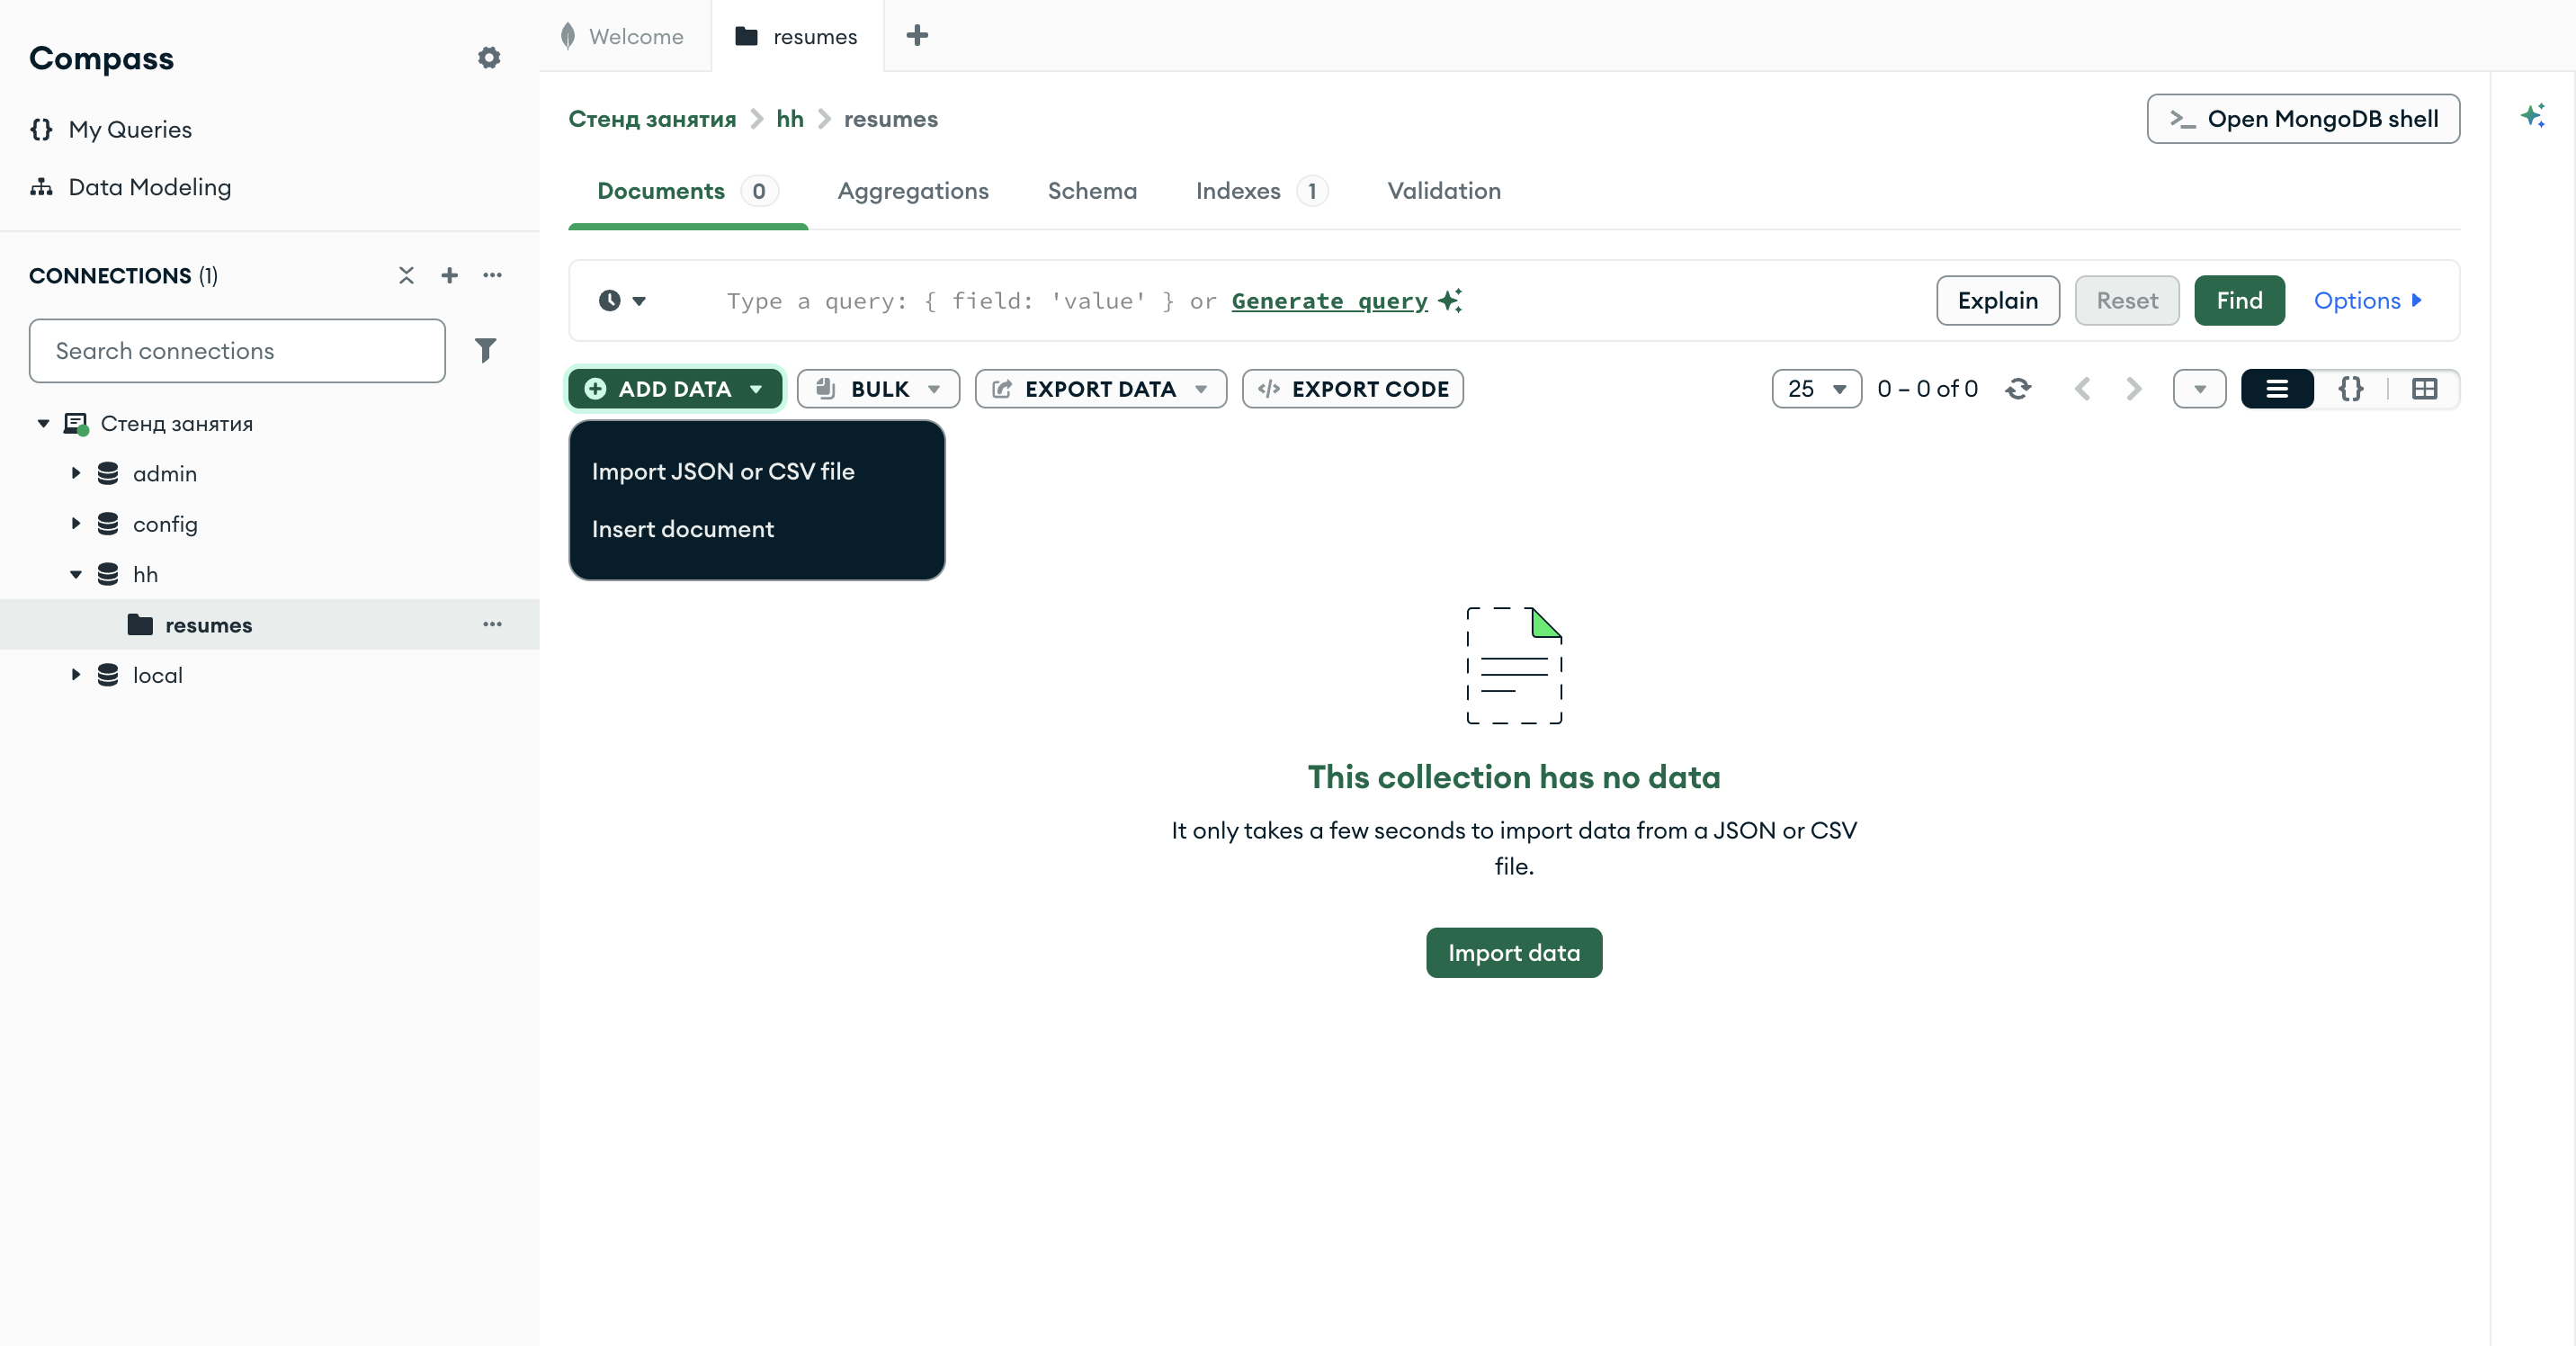This screenshot has height=1346, width=2576.
Task: Open Aggregations tab
Action: [913, 191]
